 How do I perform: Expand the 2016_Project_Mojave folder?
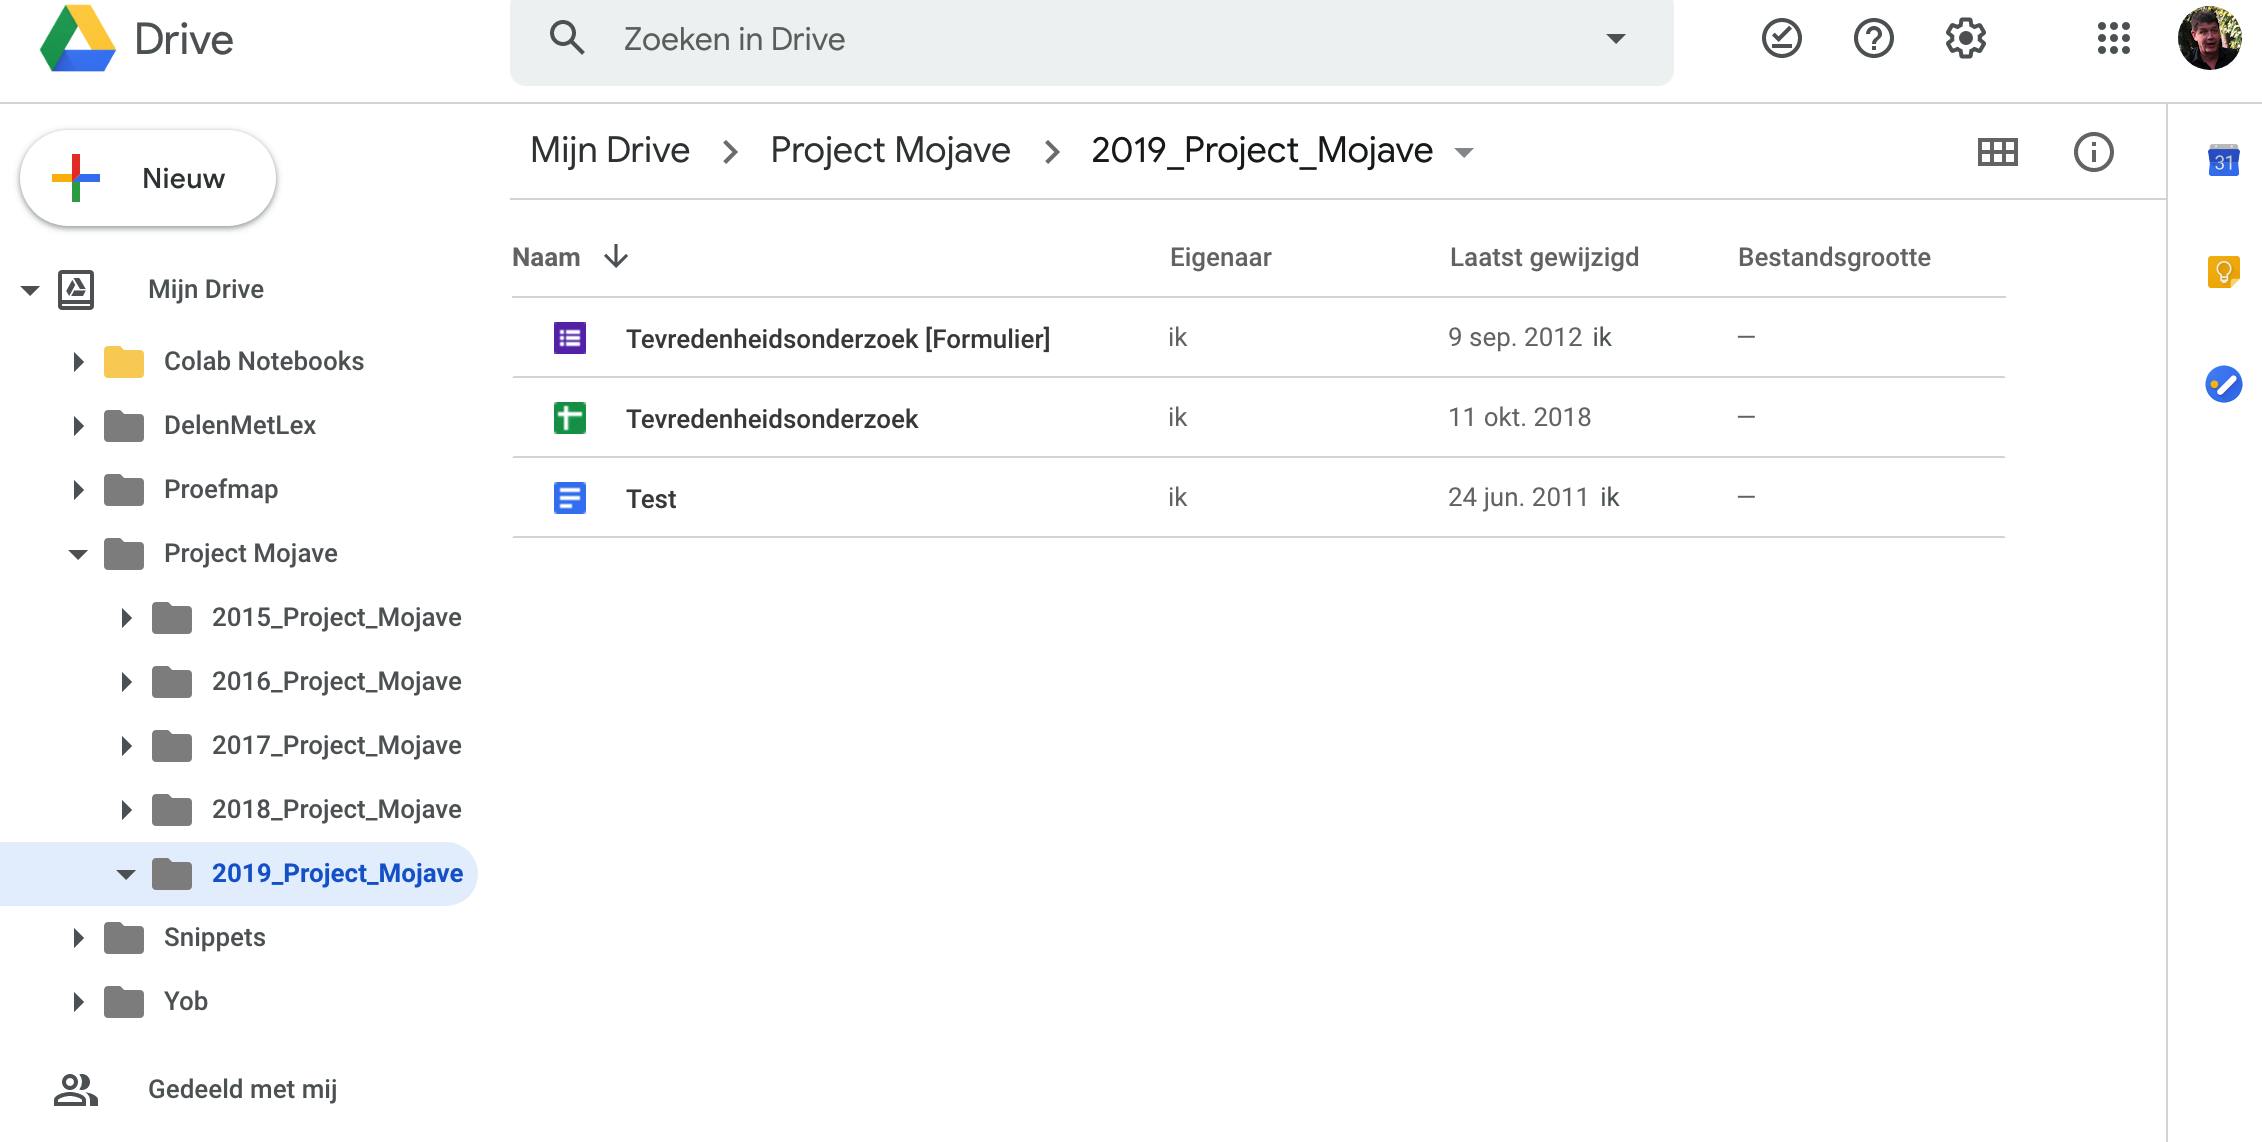[x=126, y=682]
